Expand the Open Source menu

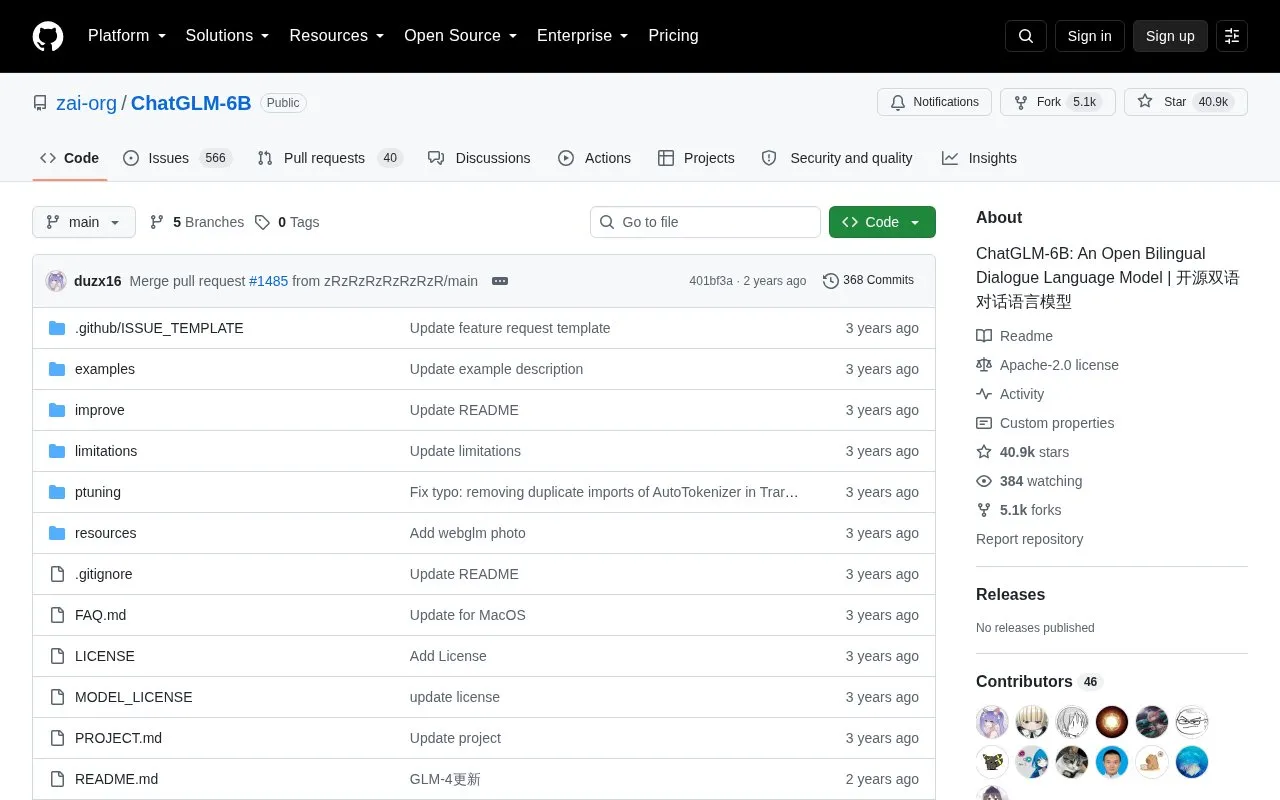coord(460,36)
